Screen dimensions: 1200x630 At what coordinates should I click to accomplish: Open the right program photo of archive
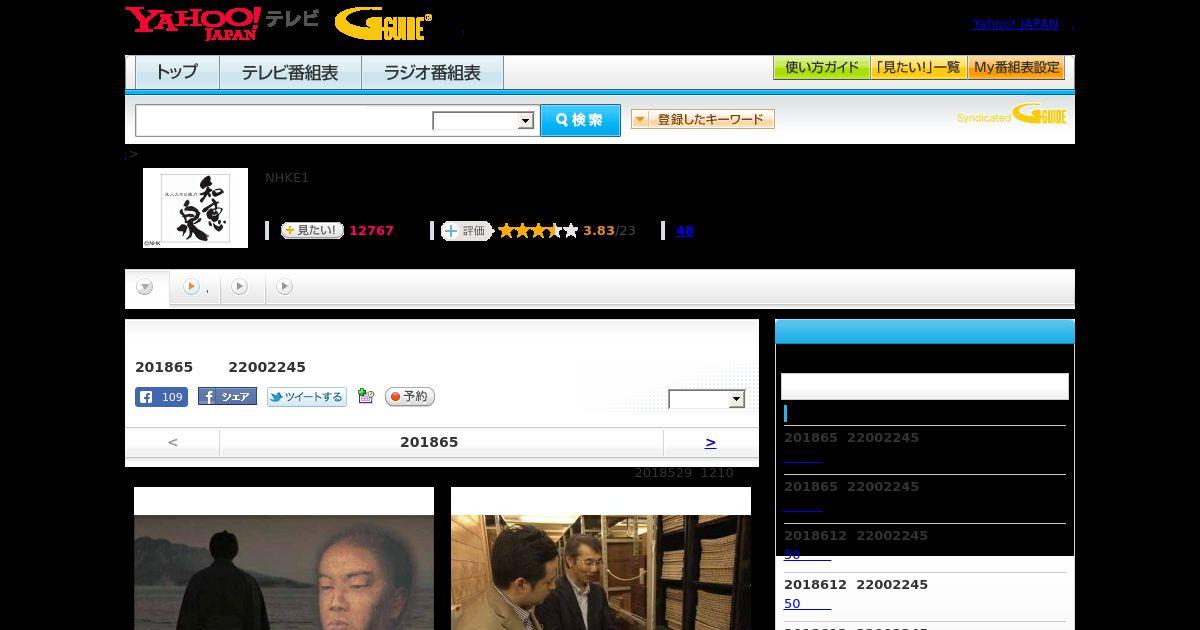601,572
